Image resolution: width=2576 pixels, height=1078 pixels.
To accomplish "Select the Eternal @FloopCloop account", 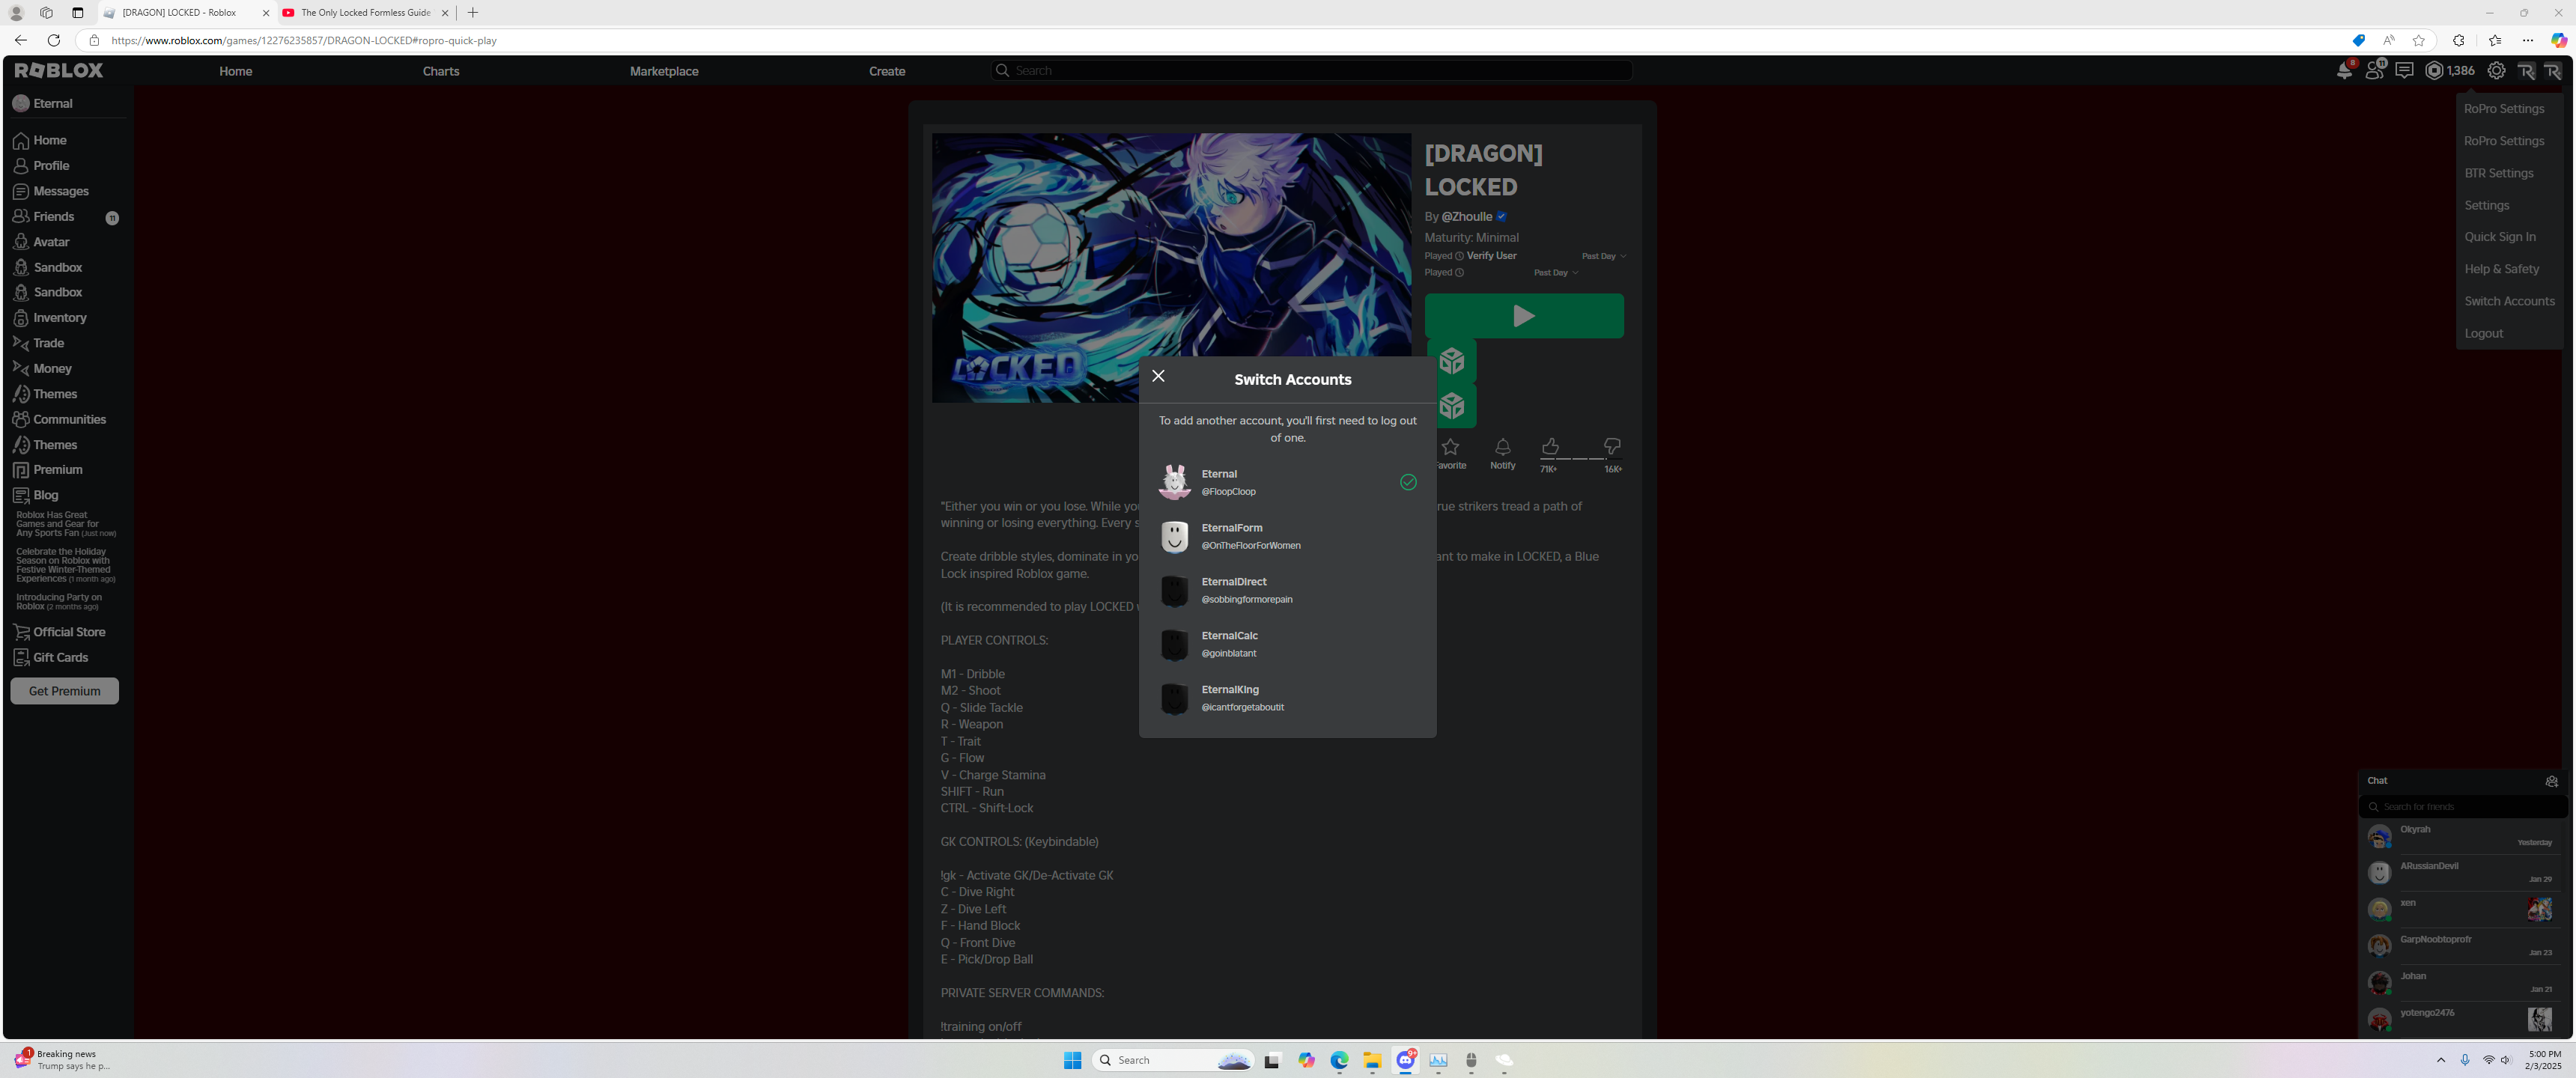I will (1287, 483).
